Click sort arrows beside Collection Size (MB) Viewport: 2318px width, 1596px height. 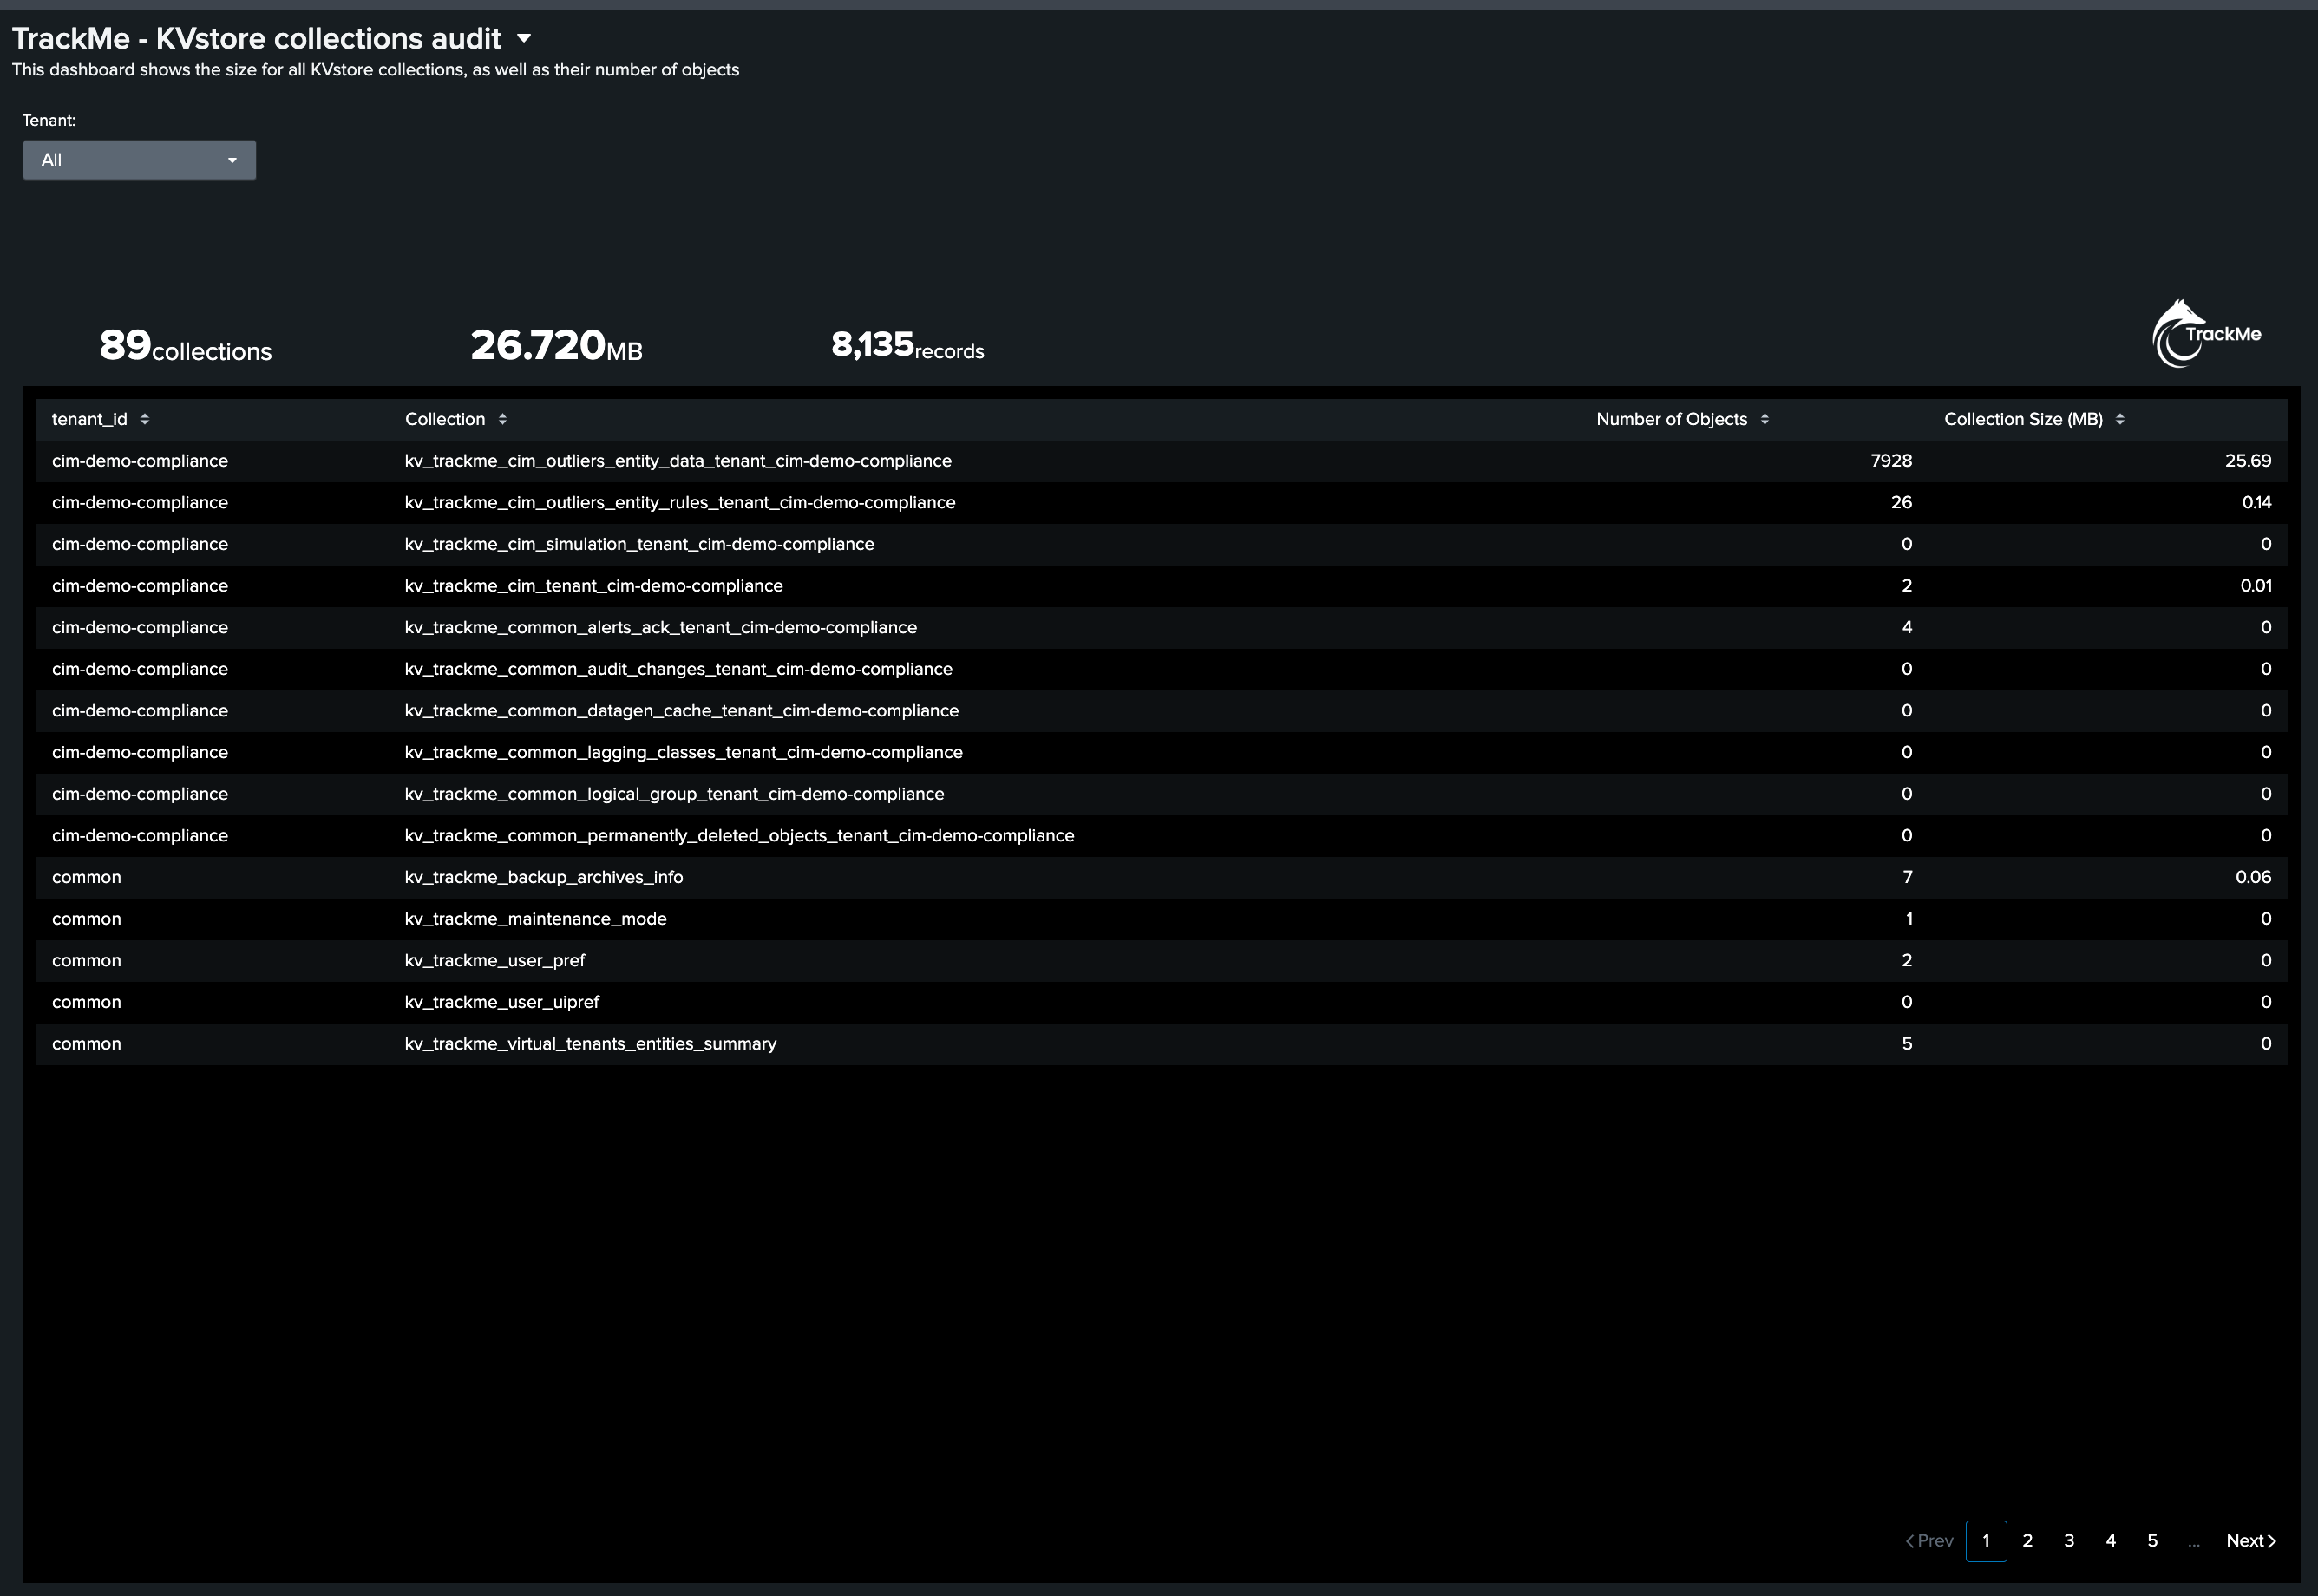[2119, 419]
